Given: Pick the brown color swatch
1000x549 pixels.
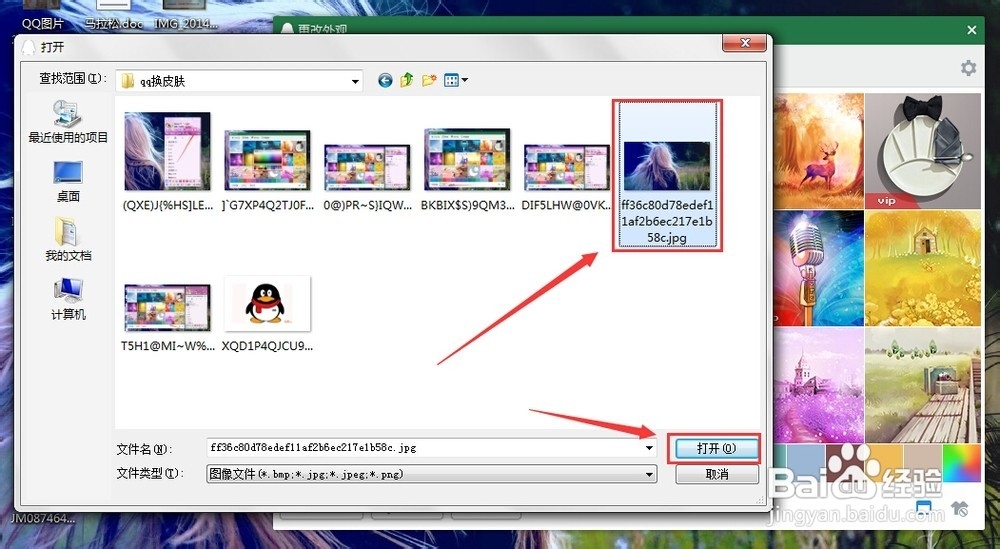Looking at the screenshot, I should (x=845, y=464).
